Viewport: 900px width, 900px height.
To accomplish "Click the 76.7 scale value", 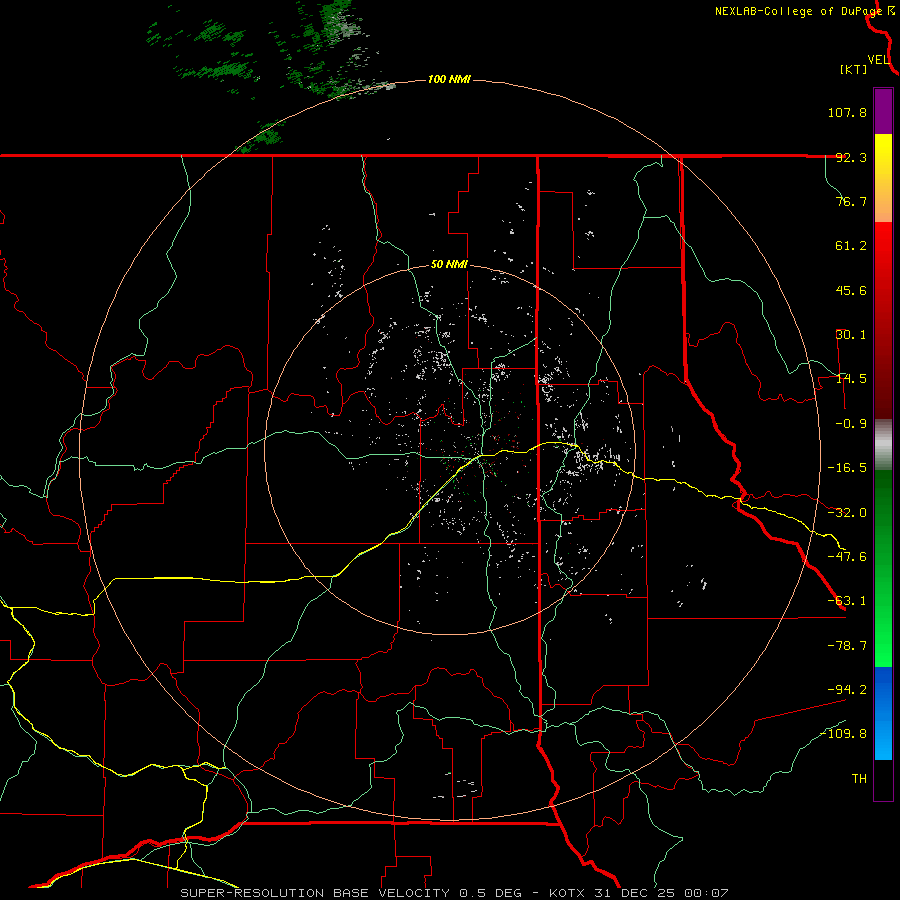I will coord(851,201).
